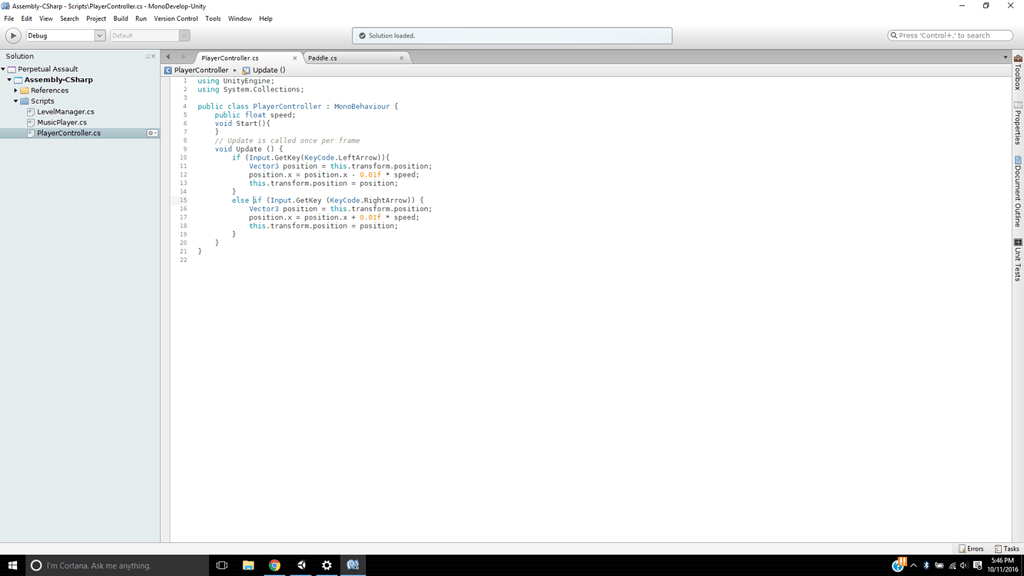The width and height of the screenshot is (1024, 576).
Task: Click the search field in the toolbar
Action: pos(950,35)
